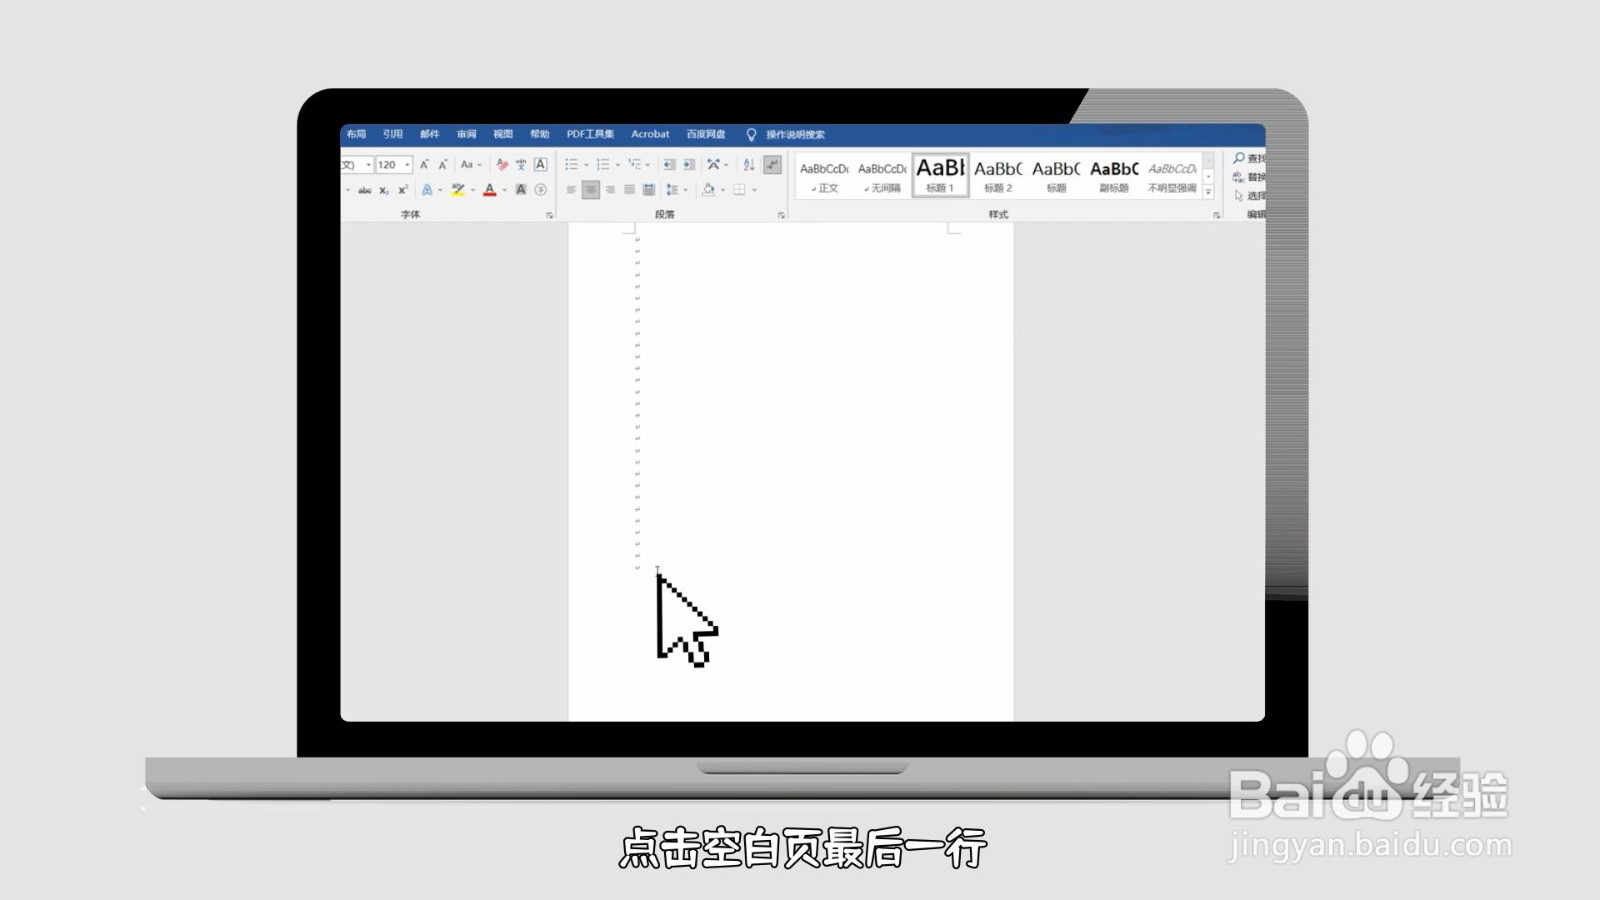The height and width of the screenshot is (900, 1600).
Task: Toggle strikethrough abc formatting
Action: pos(365,190)
